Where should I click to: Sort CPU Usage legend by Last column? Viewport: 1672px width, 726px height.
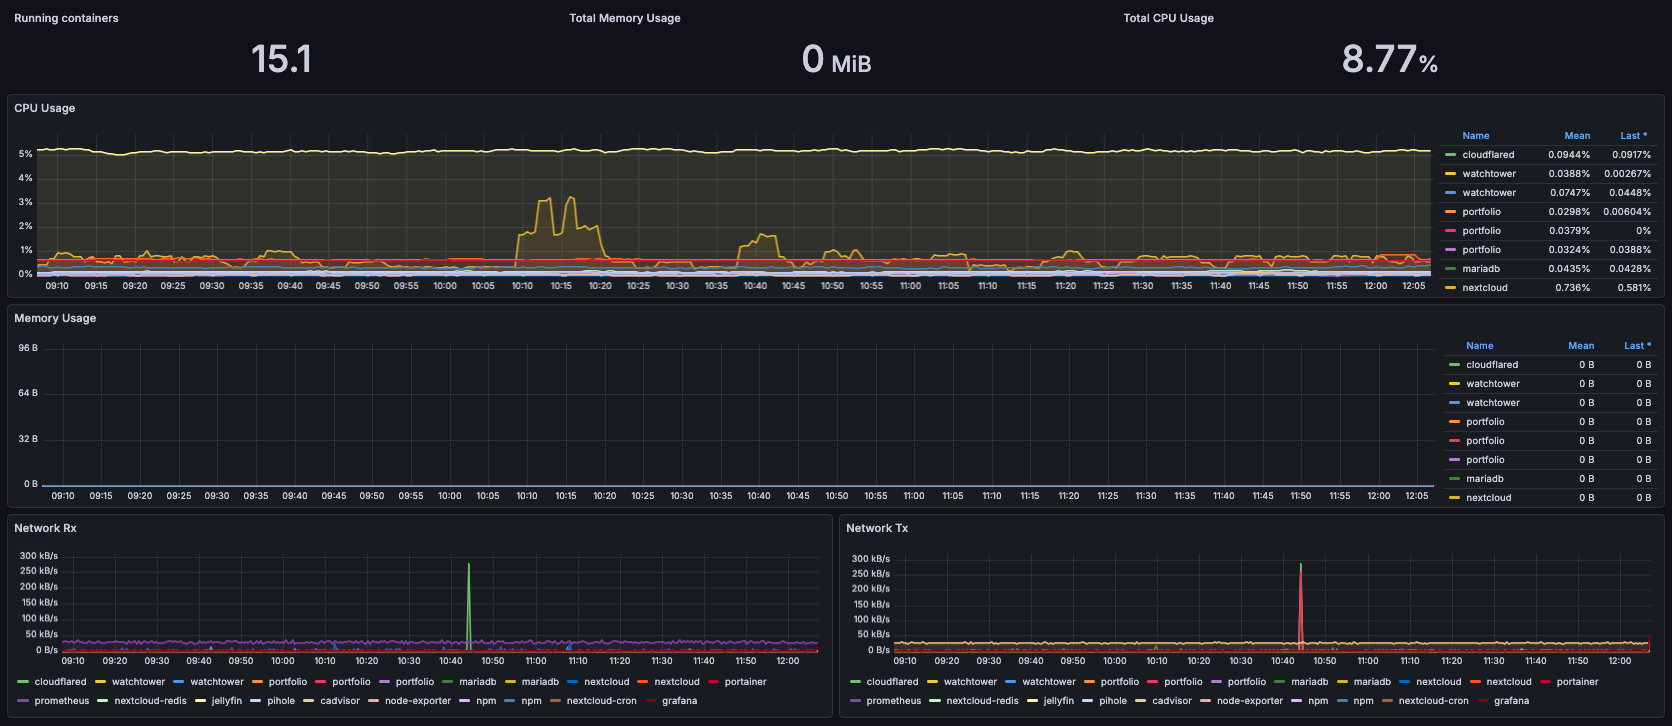tap(1633, 136)
